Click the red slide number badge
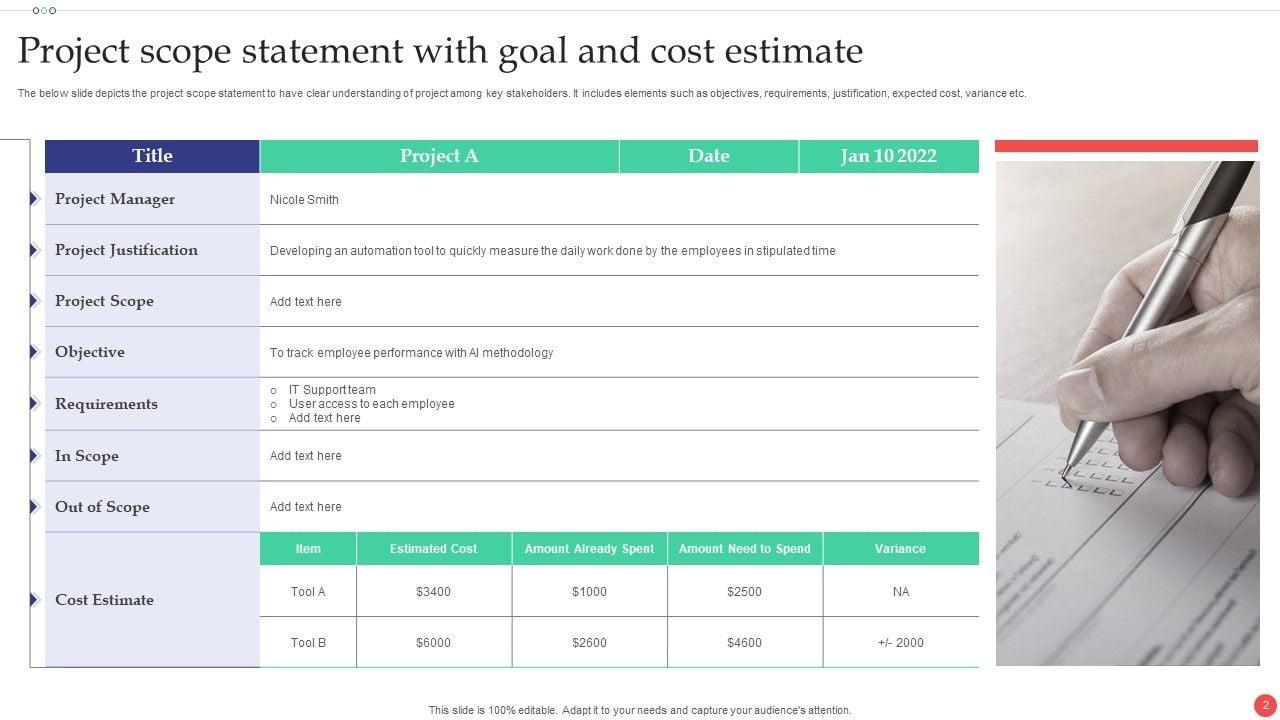This screenshot has height=720, width=1280. [1265, 704]
